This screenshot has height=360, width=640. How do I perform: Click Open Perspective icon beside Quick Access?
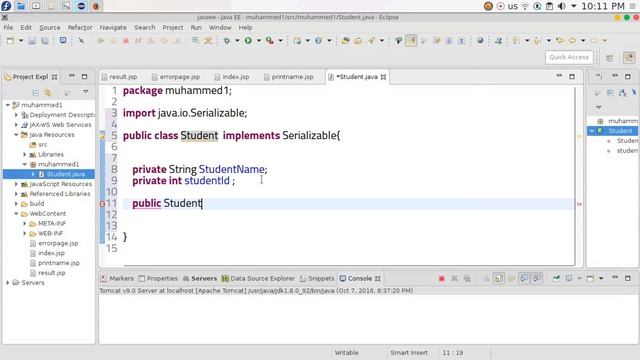tap(610, 58)
